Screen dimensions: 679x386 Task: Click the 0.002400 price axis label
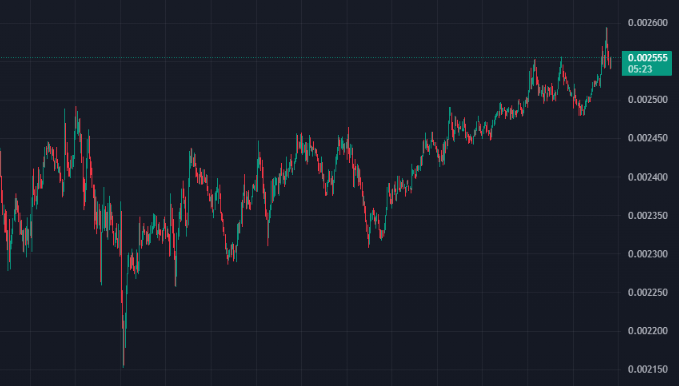[647, 177]
